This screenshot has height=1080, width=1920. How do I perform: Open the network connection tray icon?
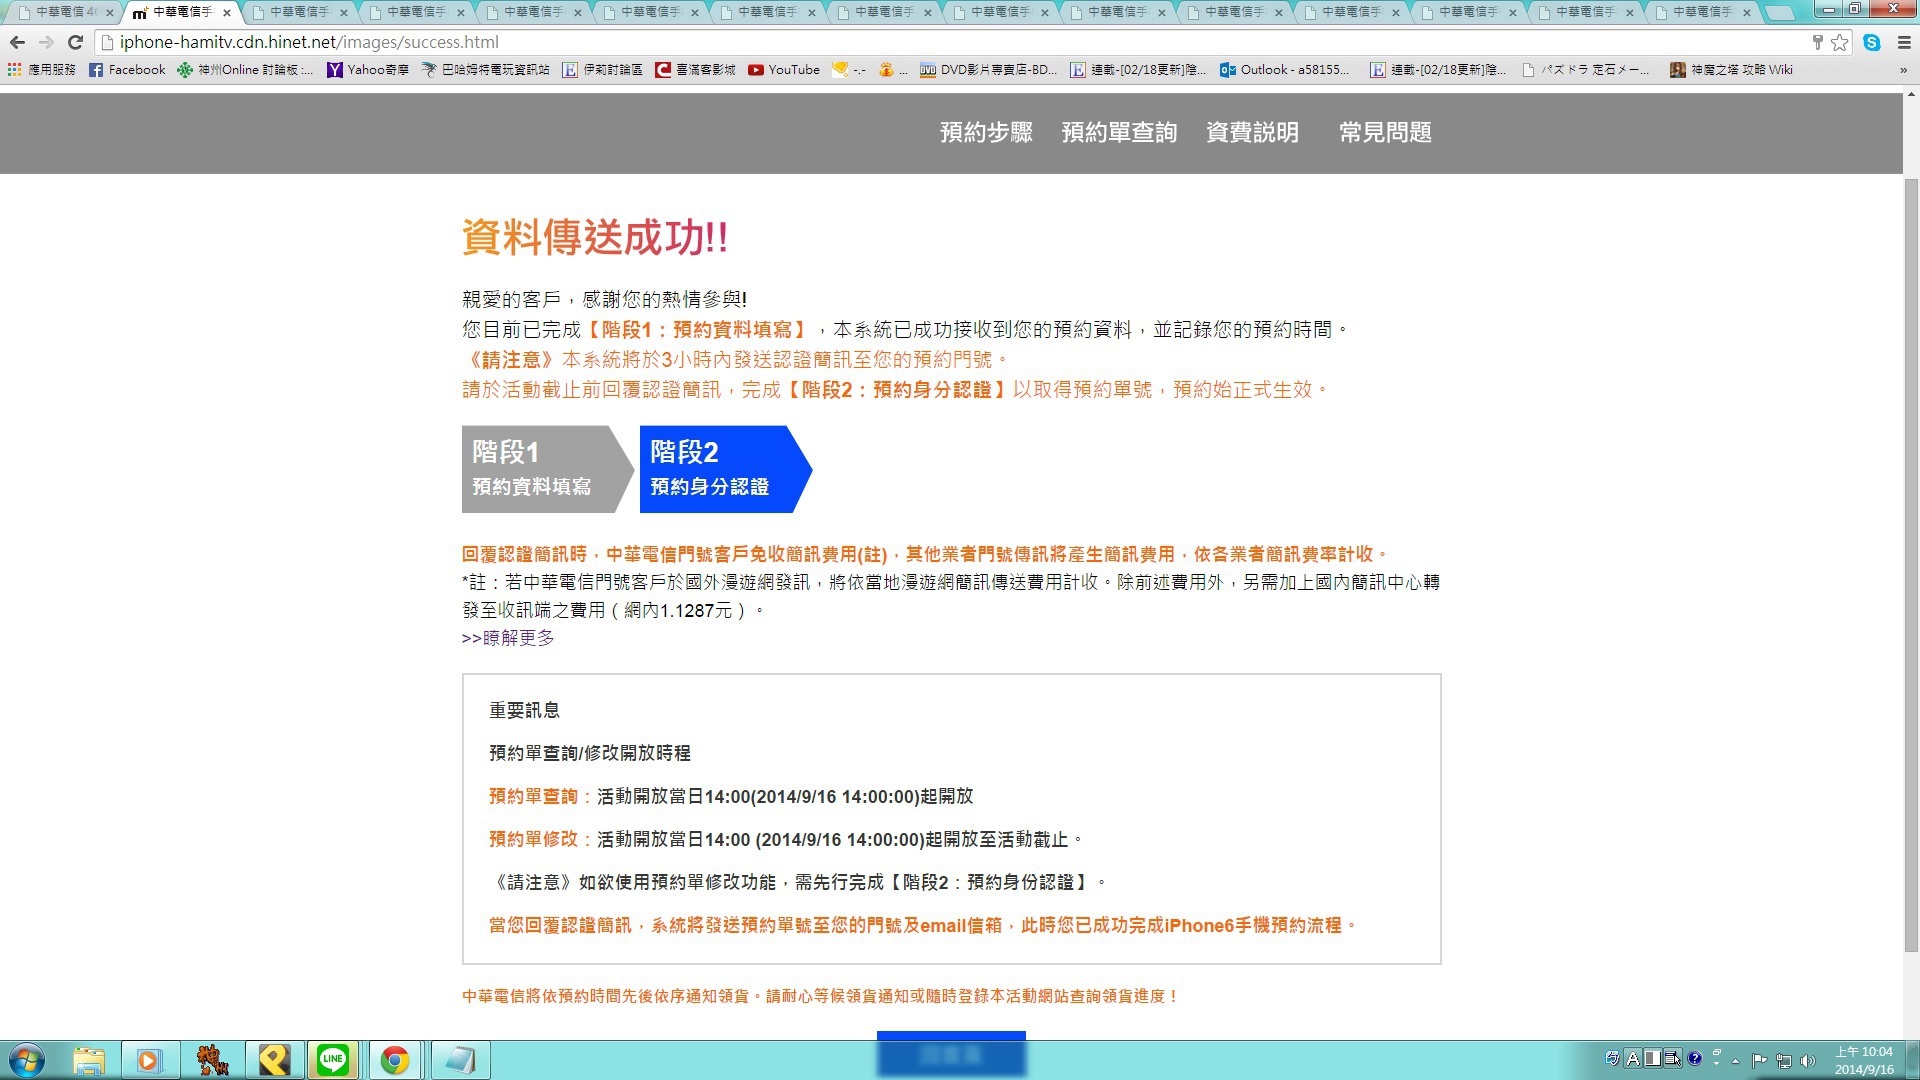1783,1060
